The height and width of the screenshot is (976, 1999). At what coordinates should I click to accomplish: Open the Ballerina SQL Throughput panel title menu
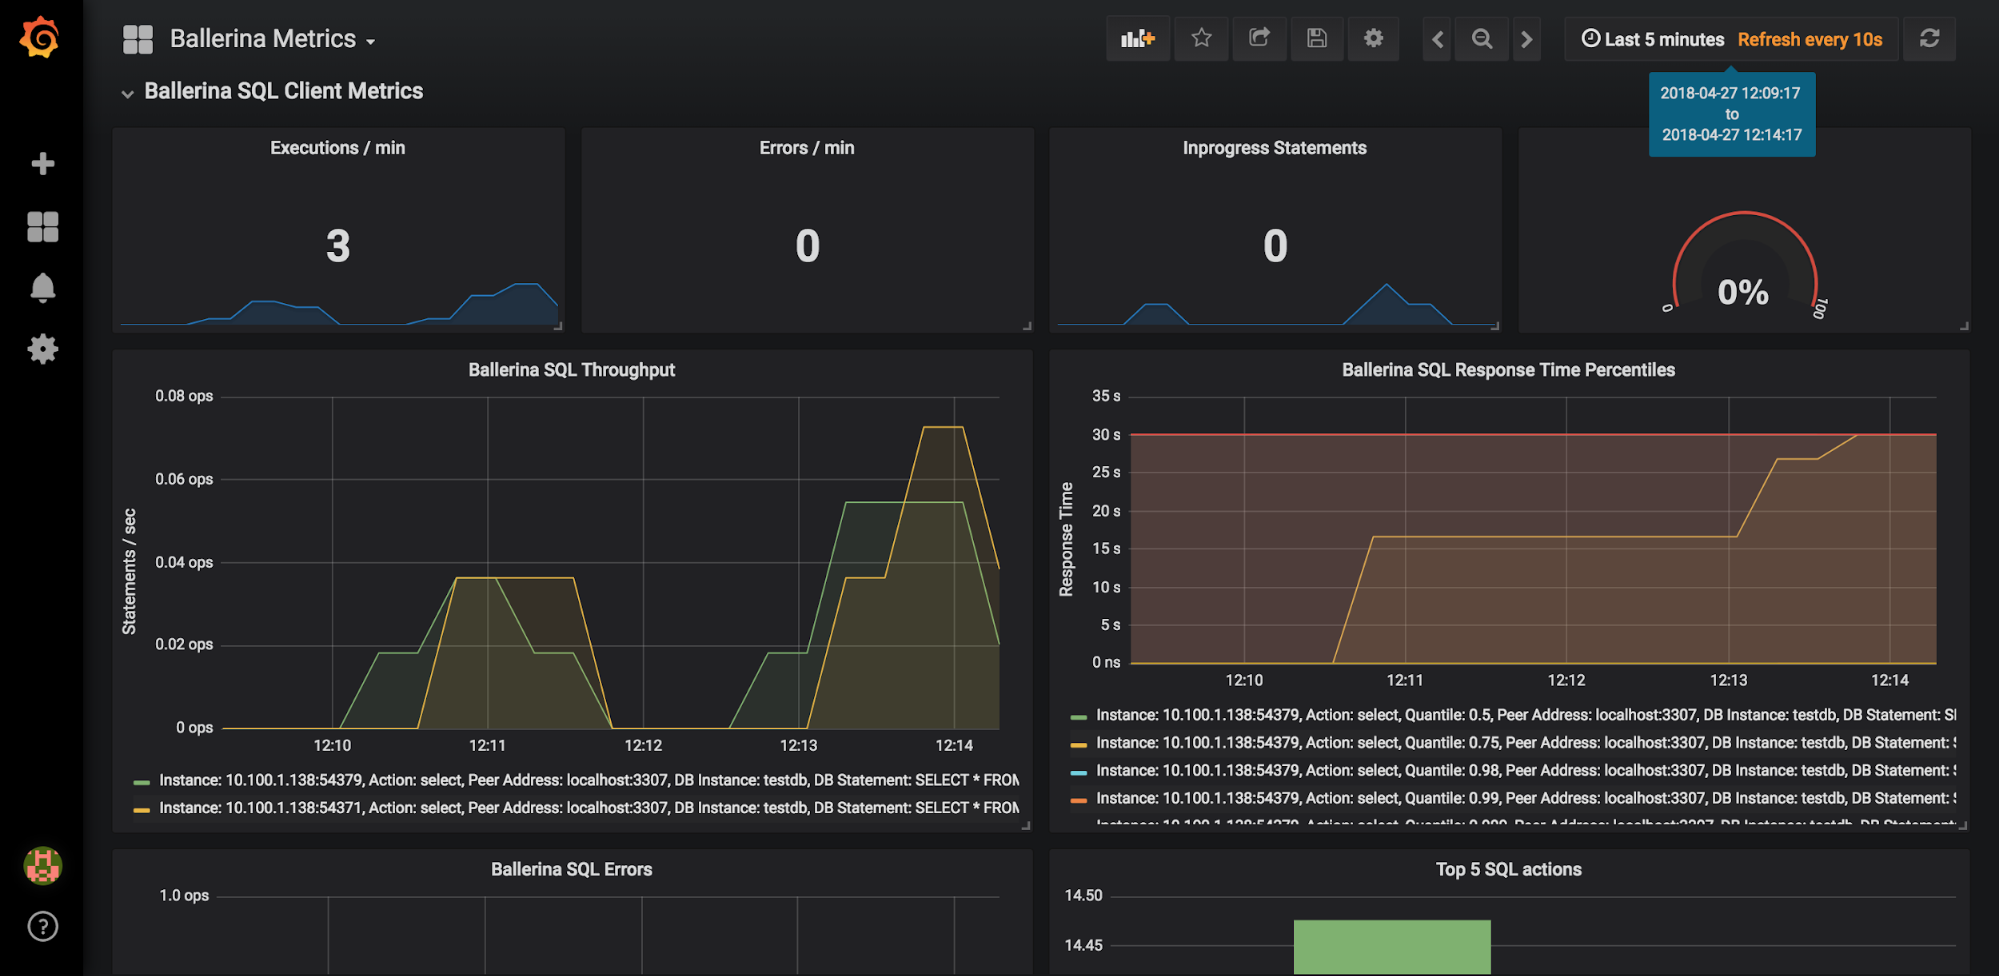pos(571,370)
